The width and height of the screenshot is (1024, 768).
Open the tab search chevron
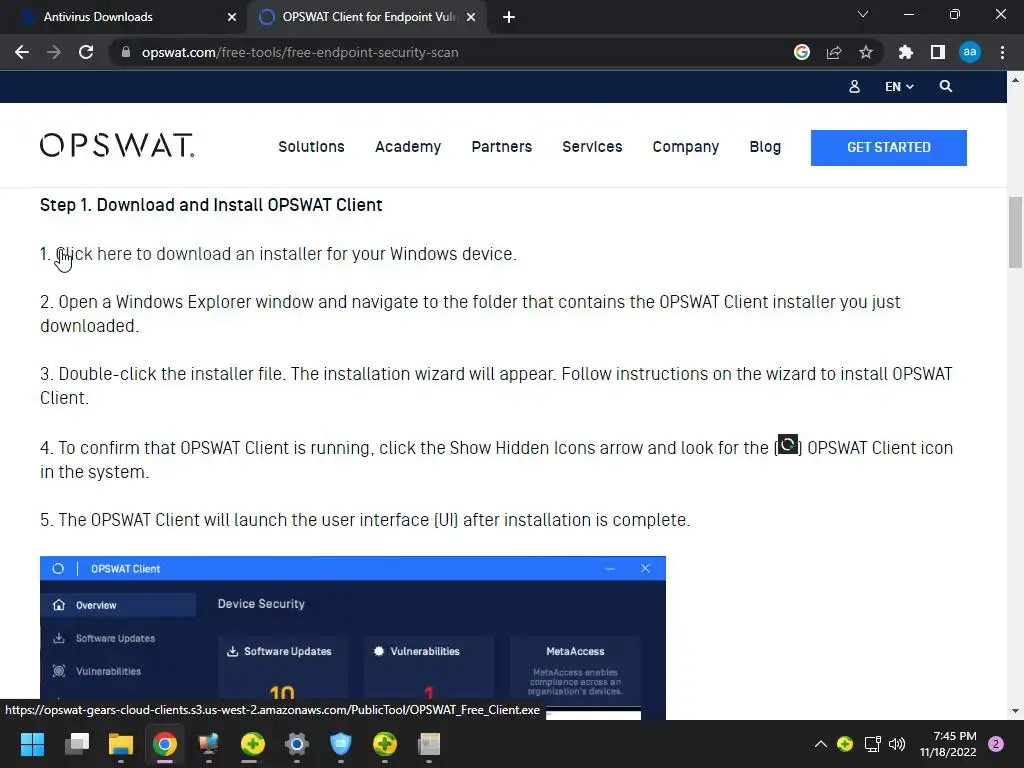point(863,14)
